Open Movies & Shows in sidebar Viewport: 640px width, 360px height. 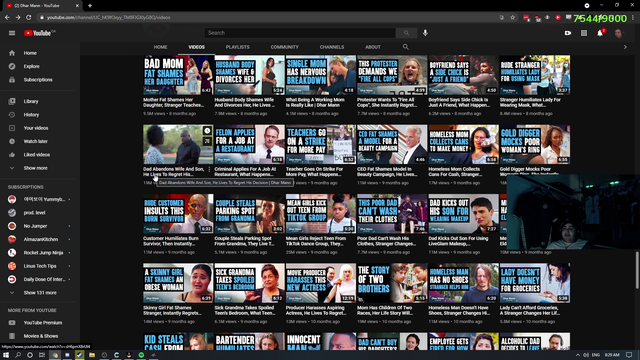(40, 336)
